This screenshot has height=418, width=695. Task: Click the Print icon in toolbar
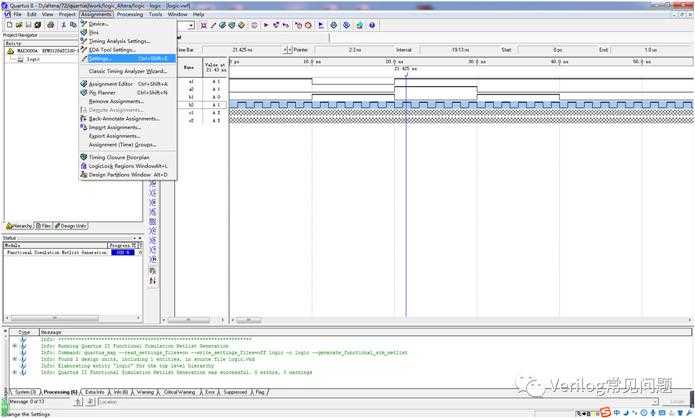pyautogui.click(x=51, y=25)
